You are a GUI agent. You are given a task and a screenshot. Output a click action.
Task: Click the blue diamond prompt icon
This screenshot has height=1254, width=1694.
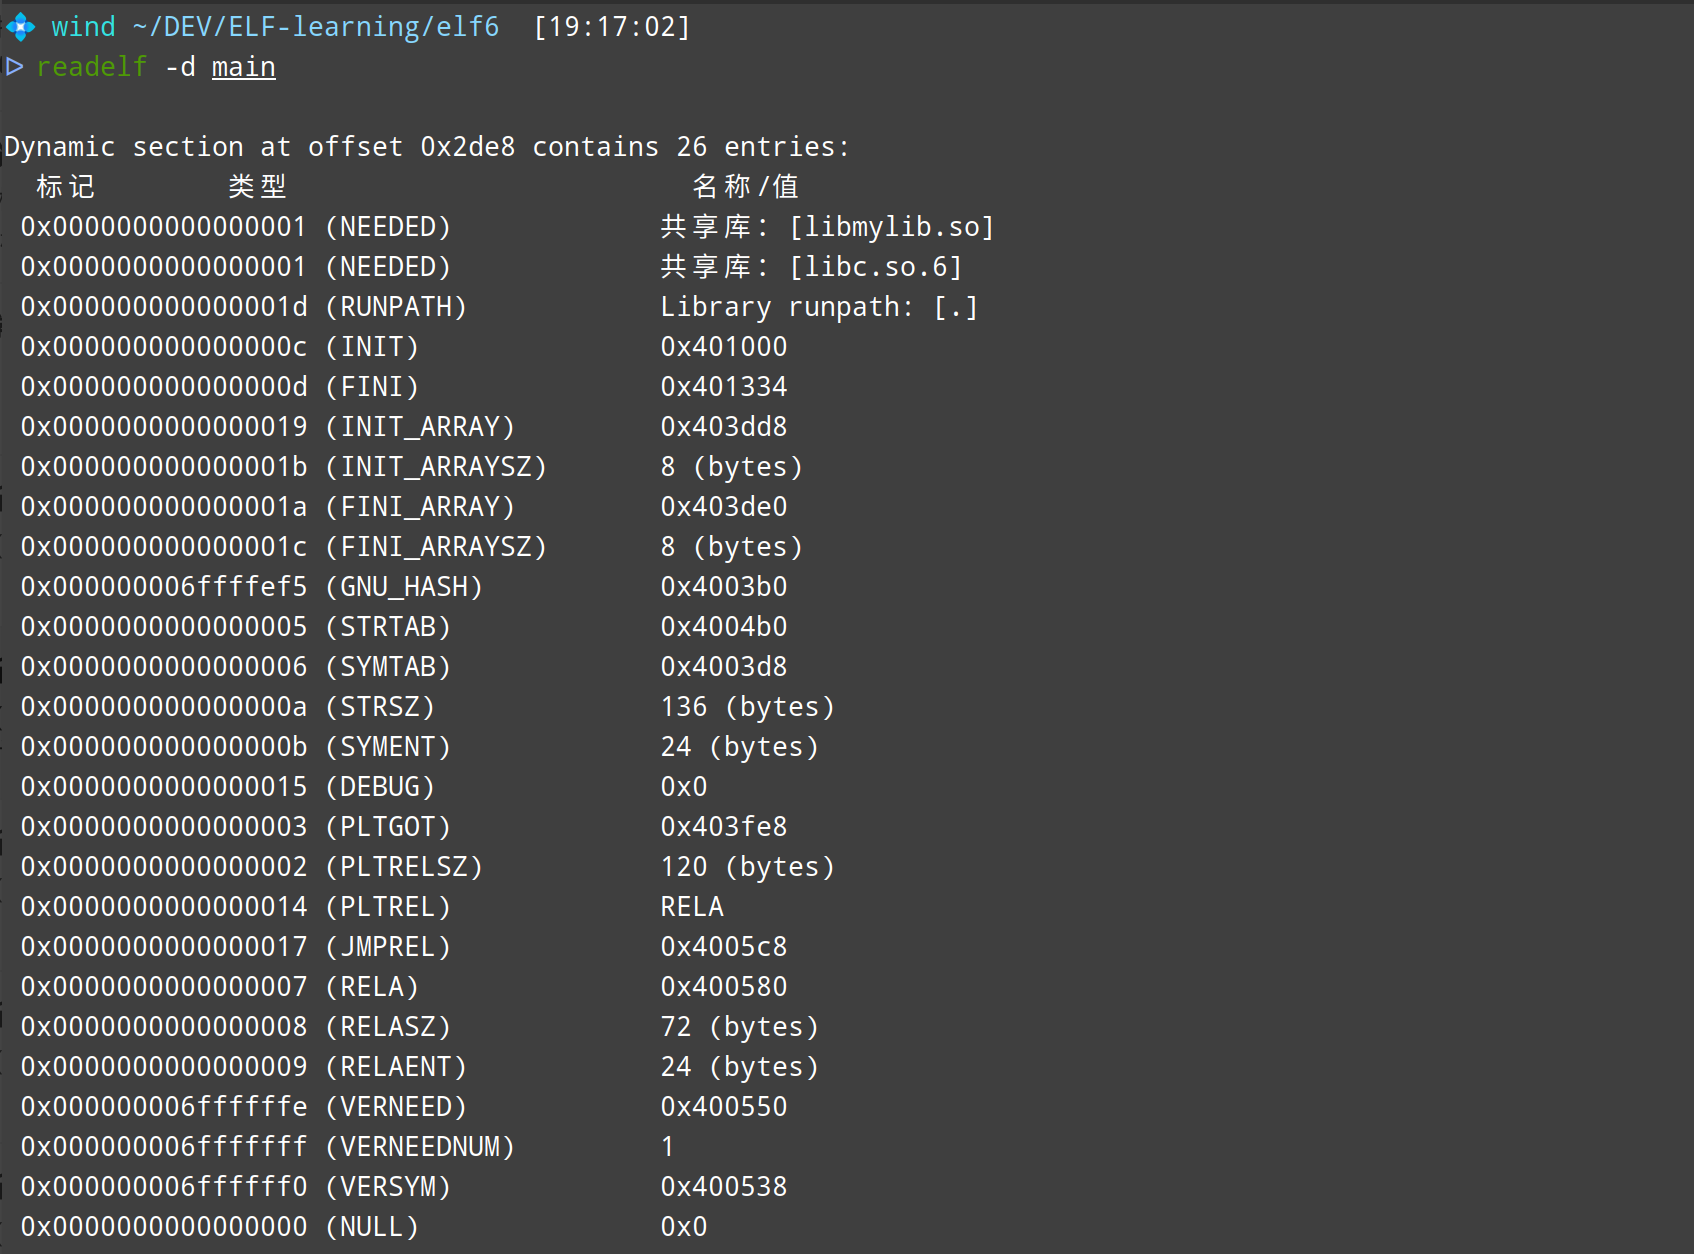[20, 27]
